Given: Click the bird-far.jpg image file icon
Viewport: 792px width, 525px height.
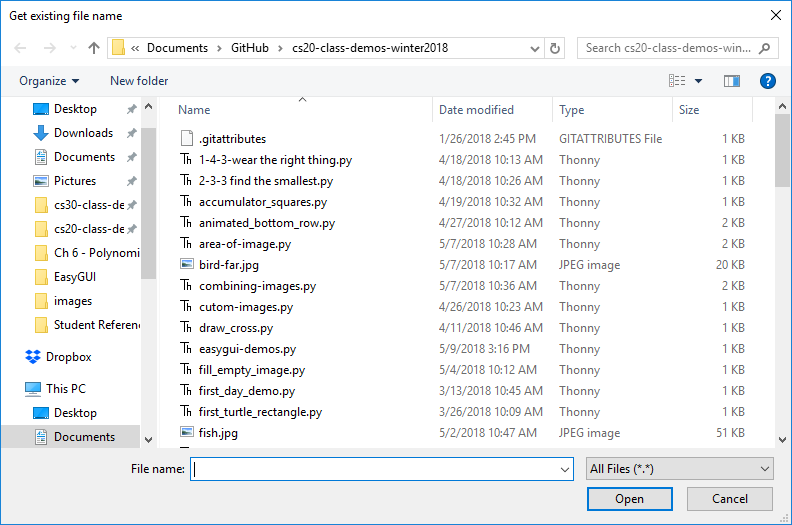Looking at the screenshot, I should (x=186, y=265).
